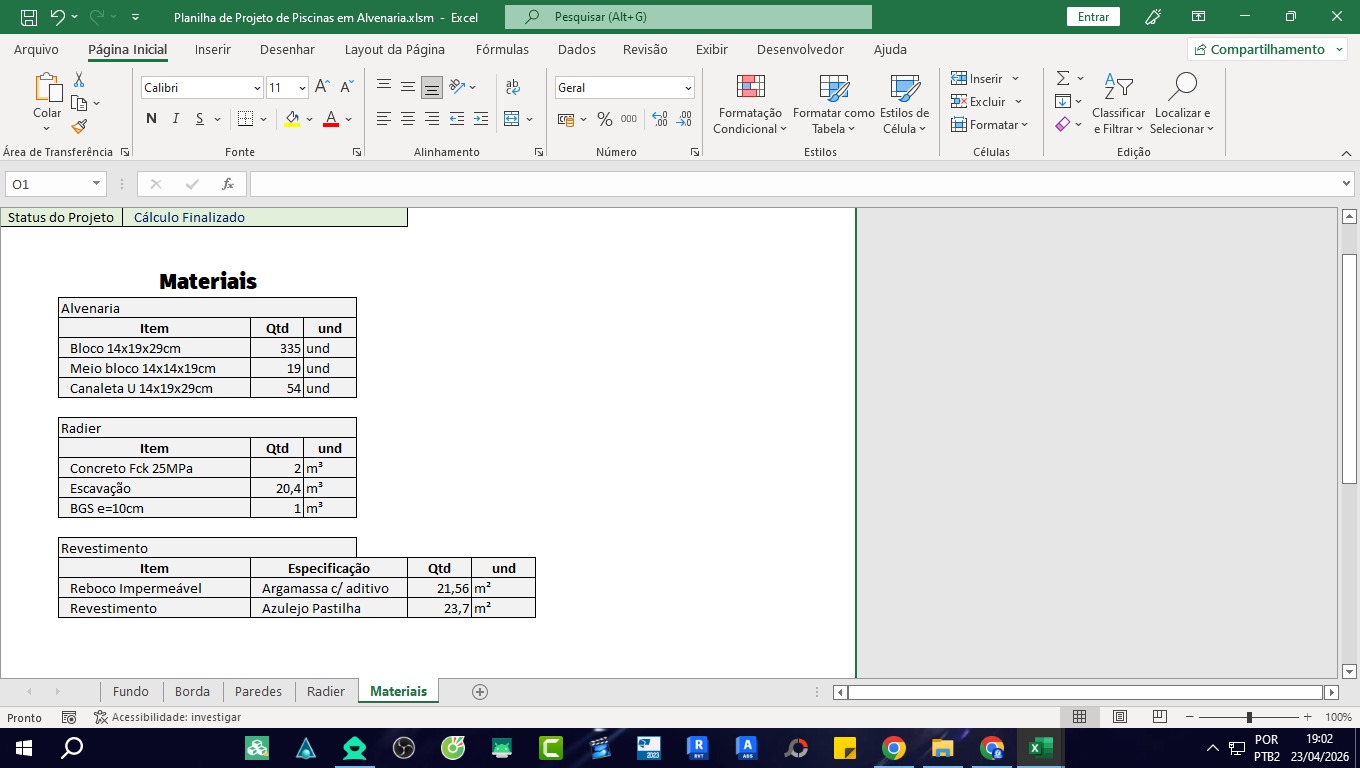
Task: Switch to Page Layout view in status bar
Action: [1120, 717]
